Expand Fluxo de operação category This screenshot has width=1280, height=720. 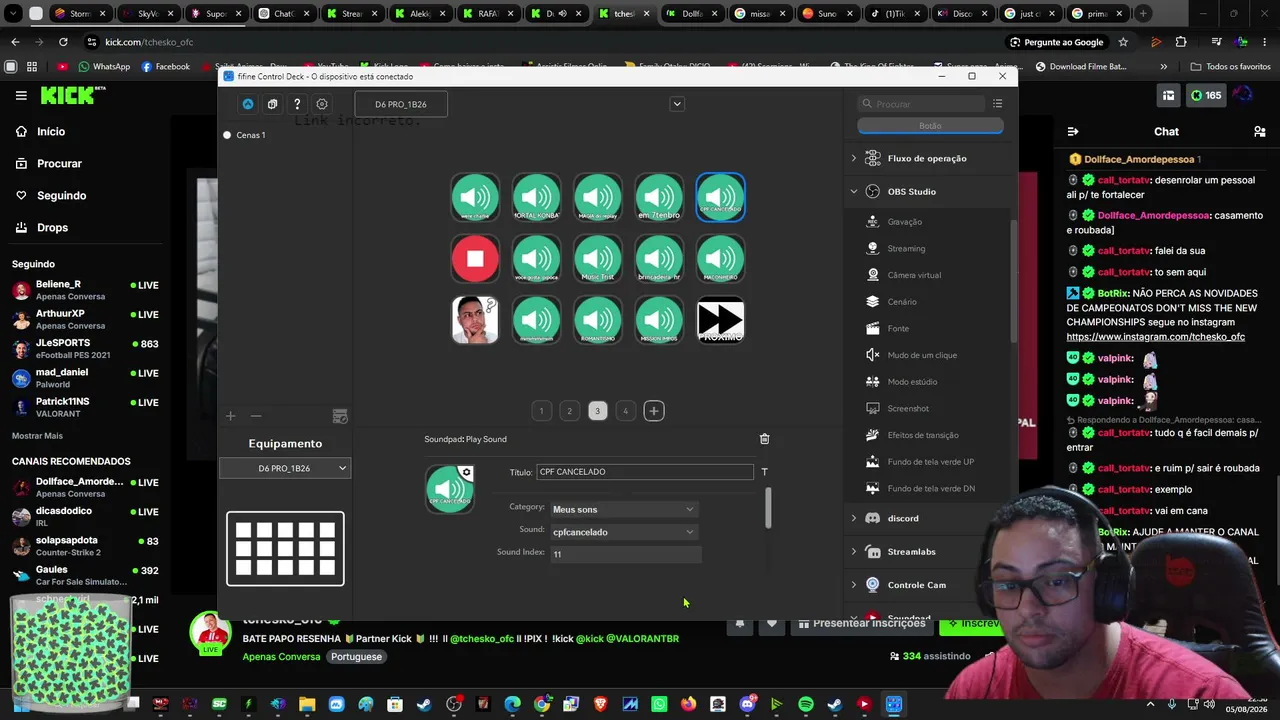coord(854,158)
